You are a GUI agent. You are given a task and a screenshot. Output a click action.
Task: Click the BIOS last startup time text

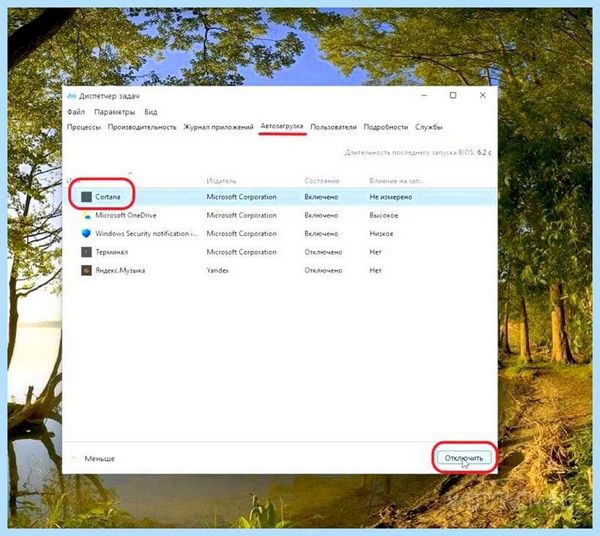pos(418,152)
